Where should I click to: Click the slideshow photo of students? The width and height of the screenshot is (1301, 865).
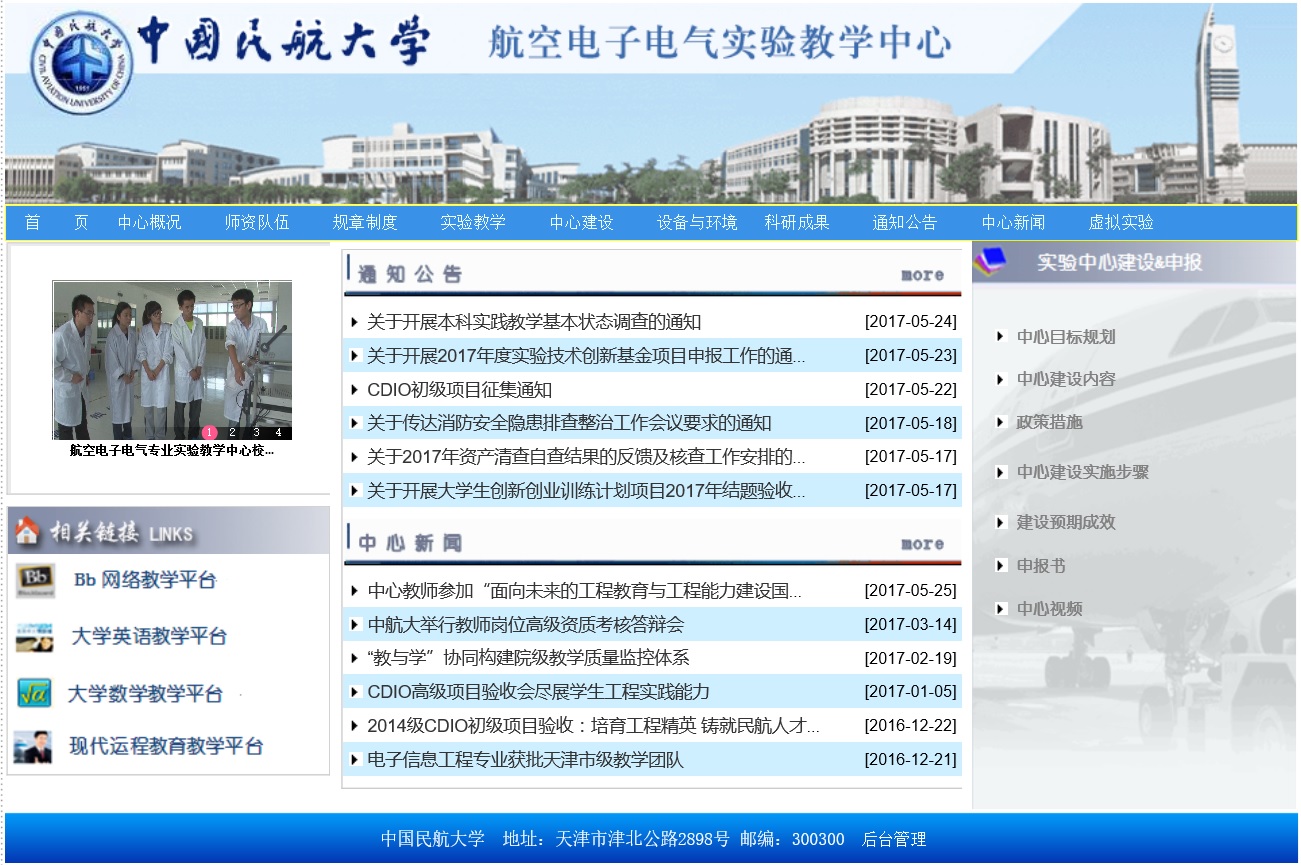(172, 355)
